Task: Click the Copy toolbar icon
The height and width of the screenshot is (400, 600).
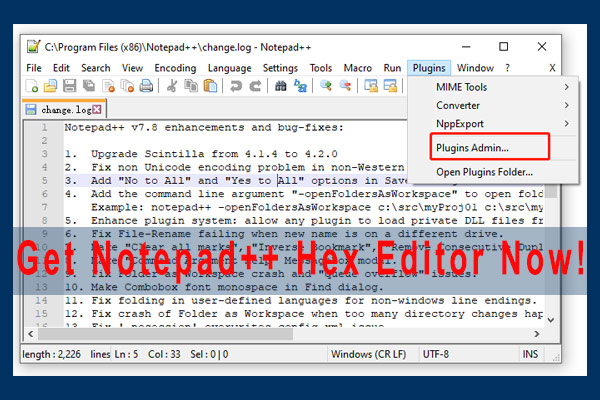Action: point(191,86)
